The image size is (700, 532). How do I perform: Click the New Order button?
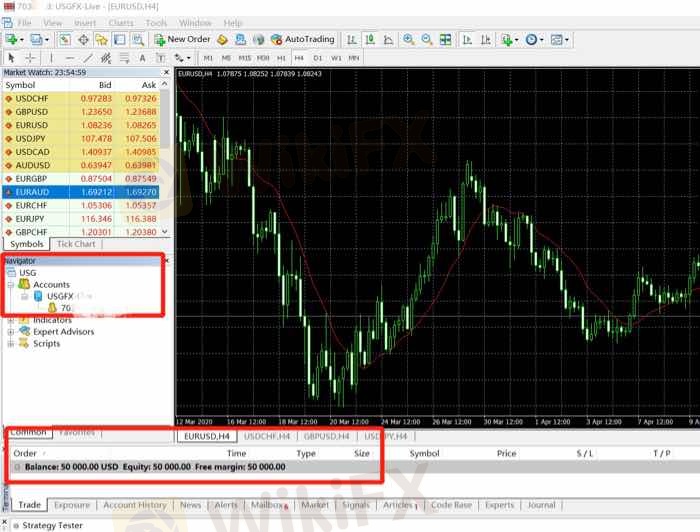coord(182,40)
